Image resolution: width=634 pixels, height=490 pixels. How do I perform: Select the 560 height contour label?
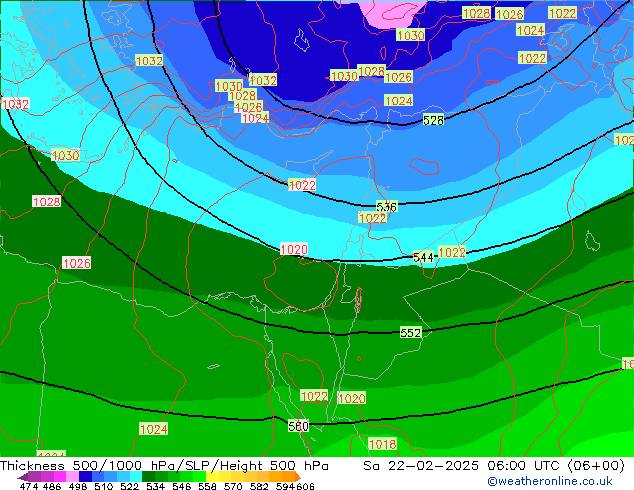coord(298,426)
